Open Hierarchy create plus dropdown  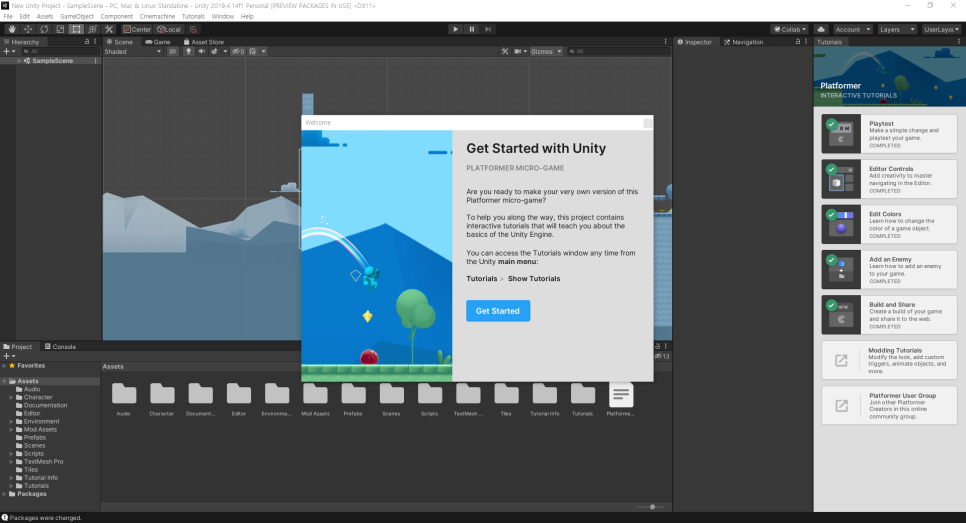click(9, 51)
